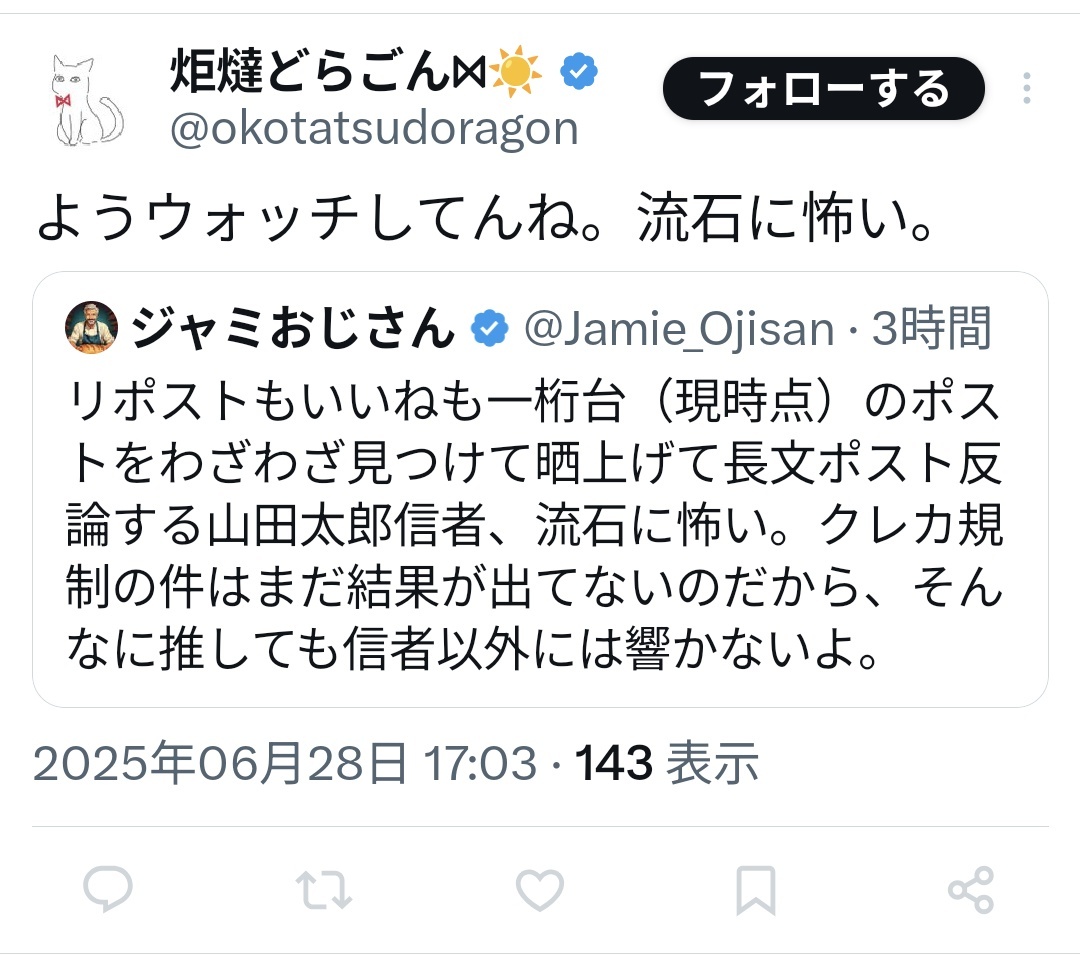Click verified badge beside ジャミおじさん
This screenshot has height=971, width=1080.
coord(489,328)
